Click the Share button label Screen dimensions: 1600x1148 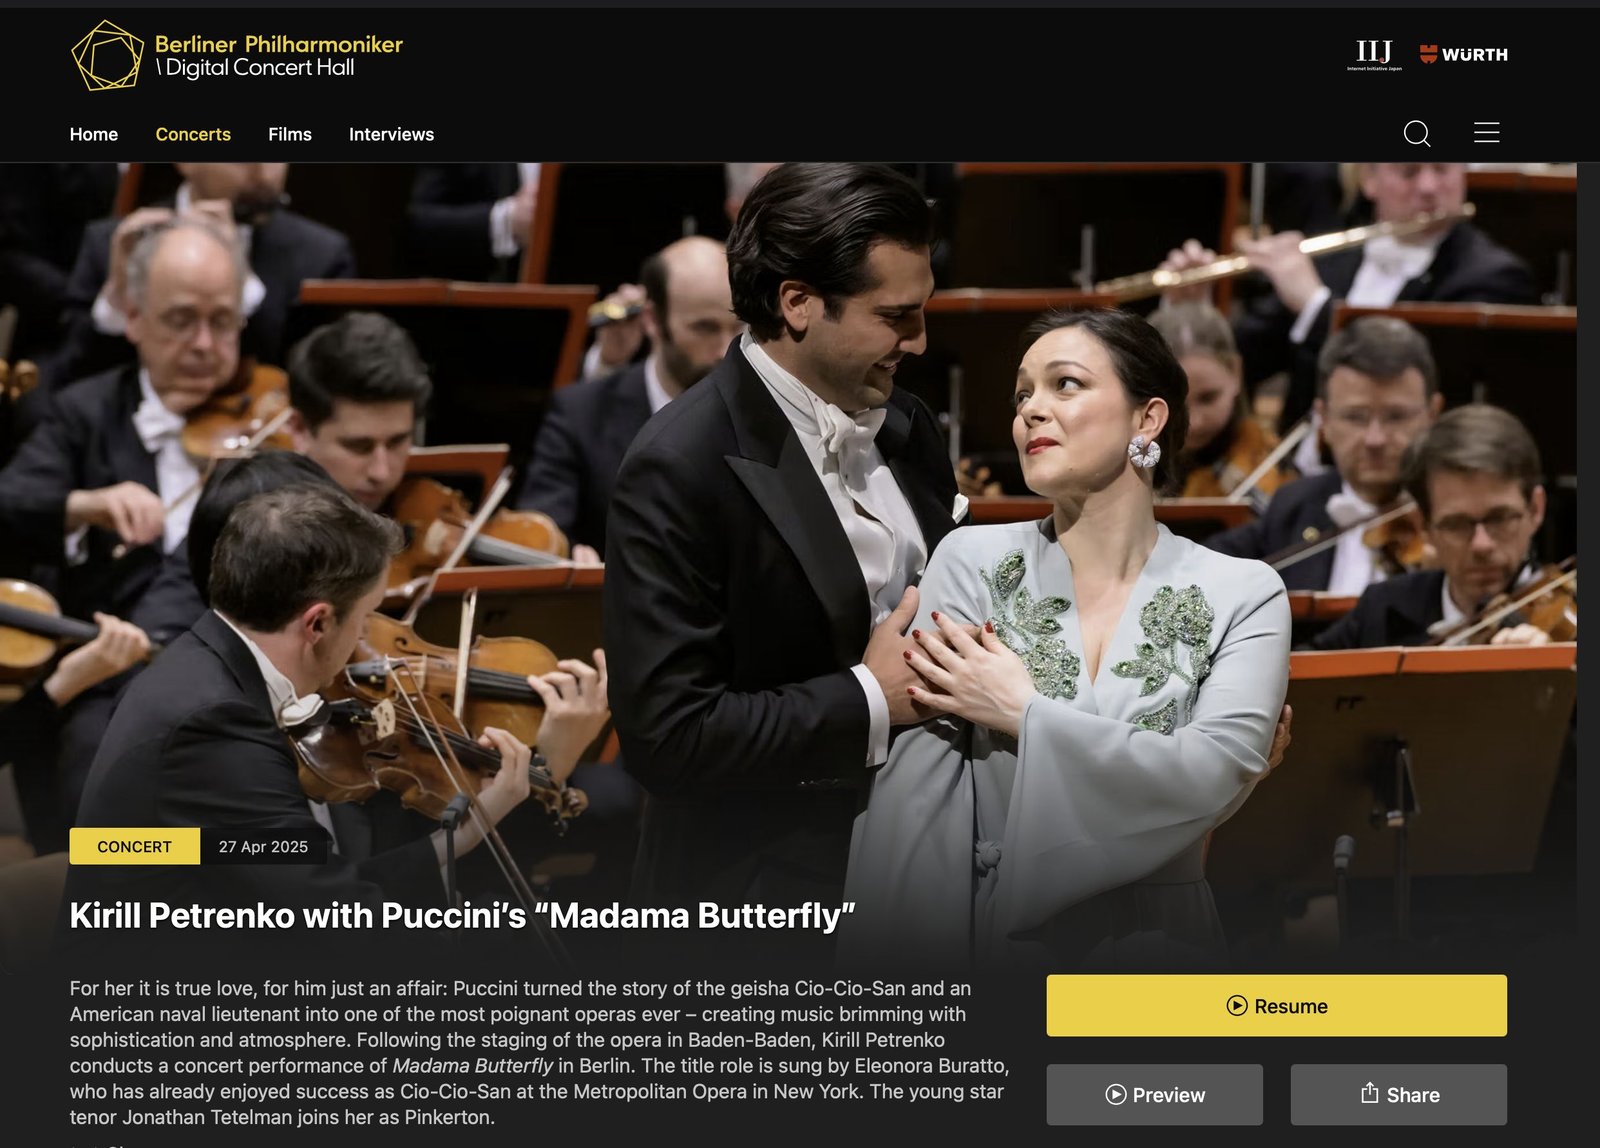1413,1095
